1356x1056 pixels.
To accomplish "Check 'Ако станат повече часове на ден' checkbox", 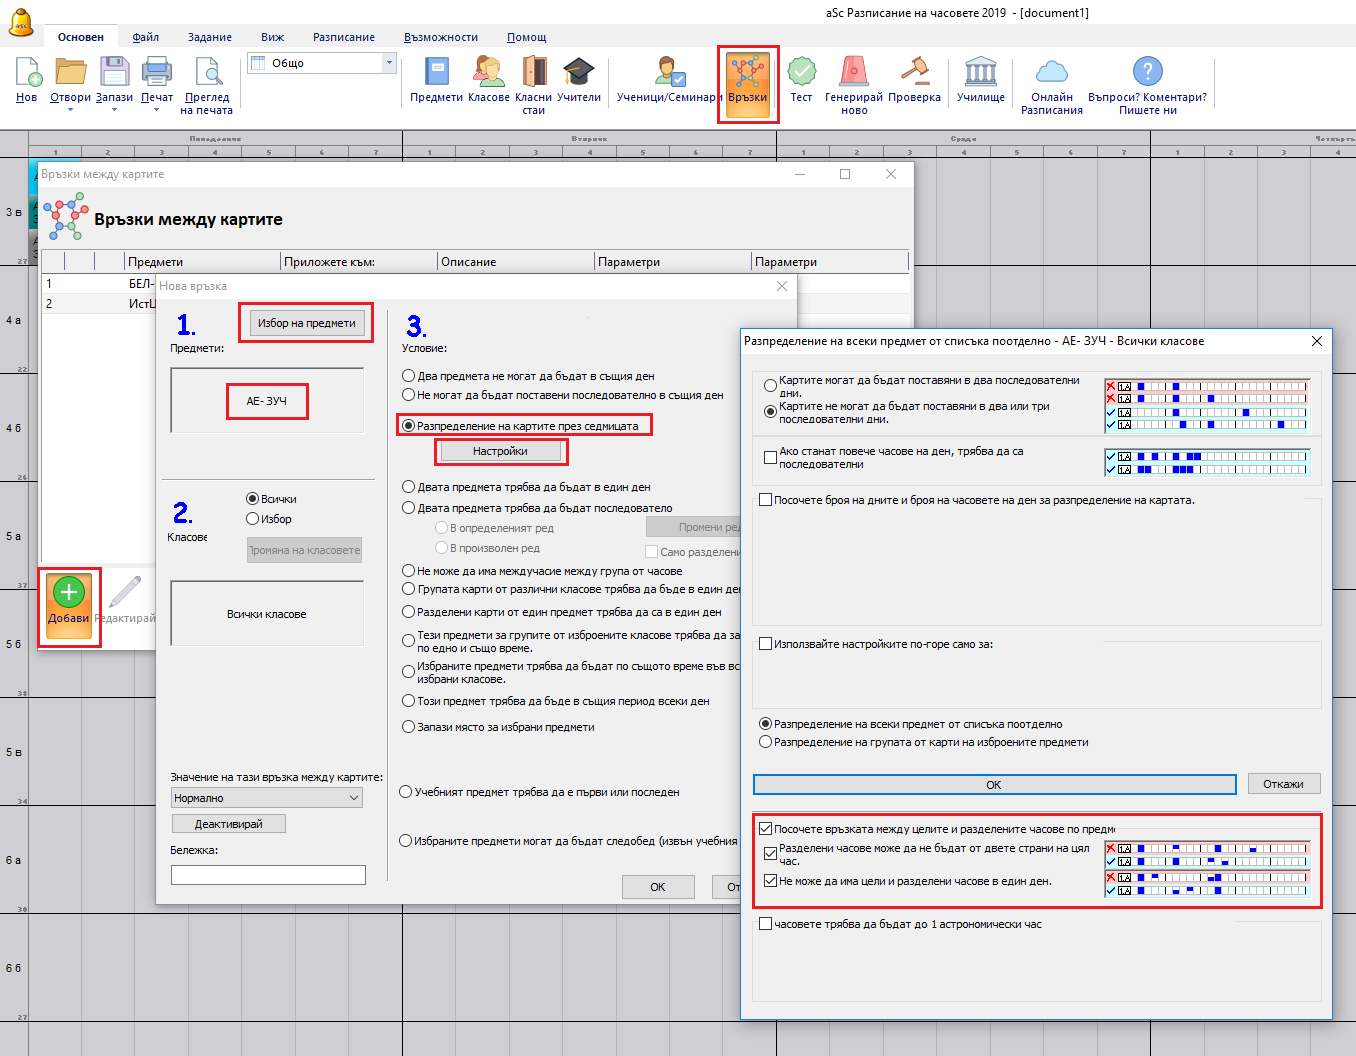I will coord(770,458).
